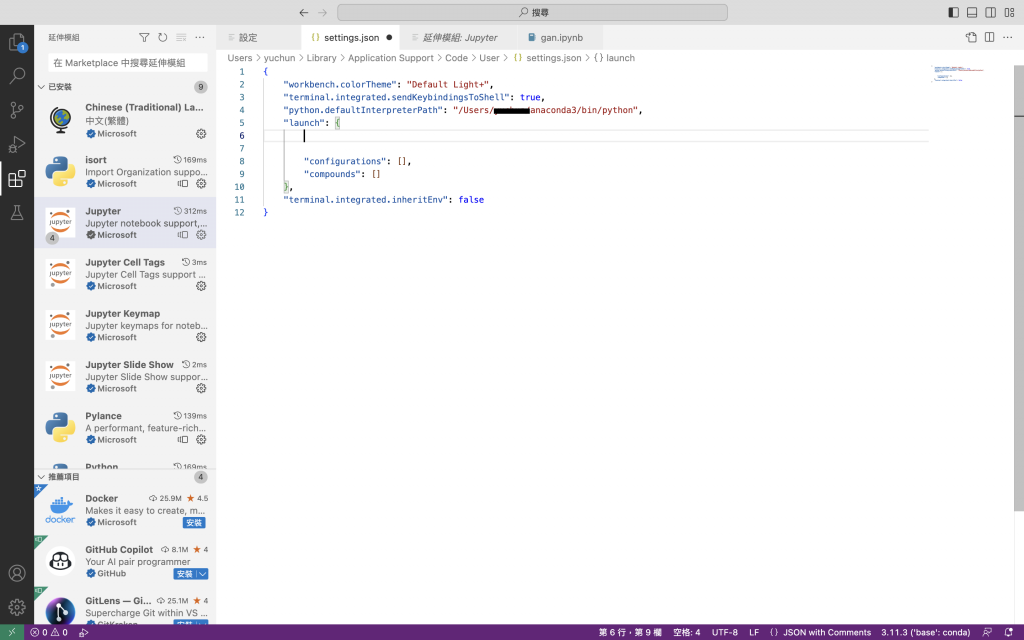
Task: Switch to the 延伸模組: Jupyter tab
Action: click(x=459, y=37)
